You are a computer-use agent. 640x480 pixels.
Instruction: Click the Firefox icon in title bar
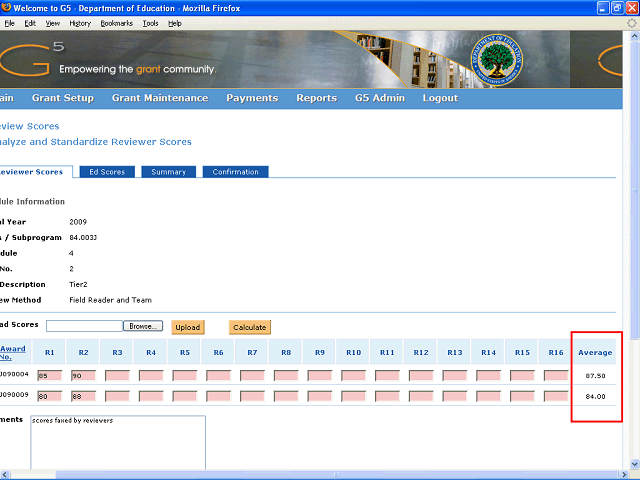point(6,8)
